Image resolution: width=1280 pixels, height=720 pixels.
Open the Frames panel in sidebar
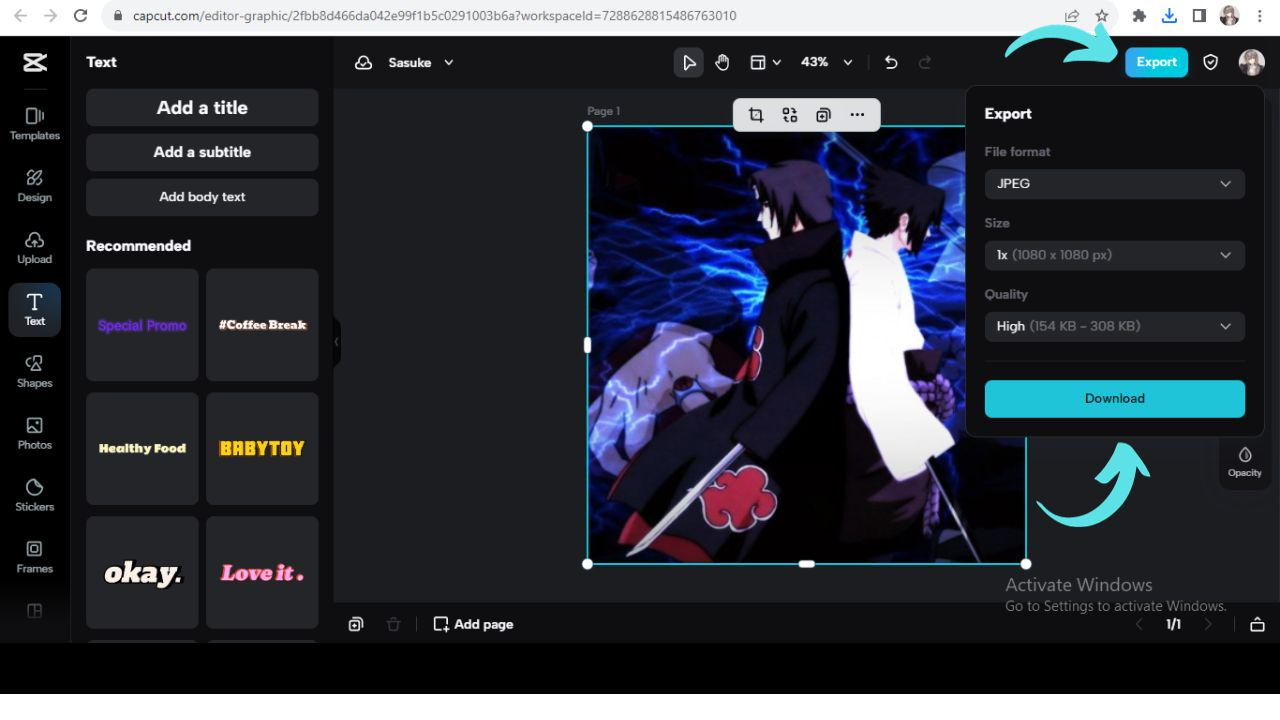(35, 558)
